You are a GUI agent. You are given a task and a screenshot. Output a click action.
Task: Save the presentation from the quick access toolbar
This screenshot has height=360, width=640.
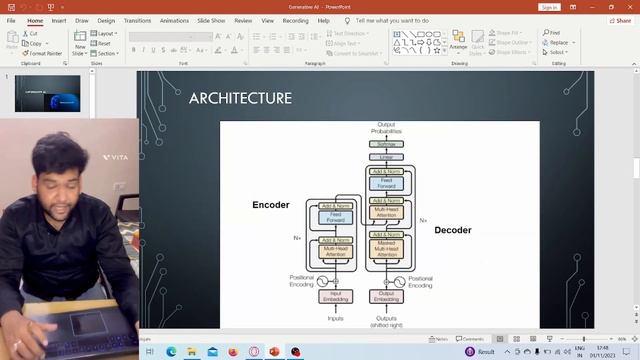tap(11, 7)
